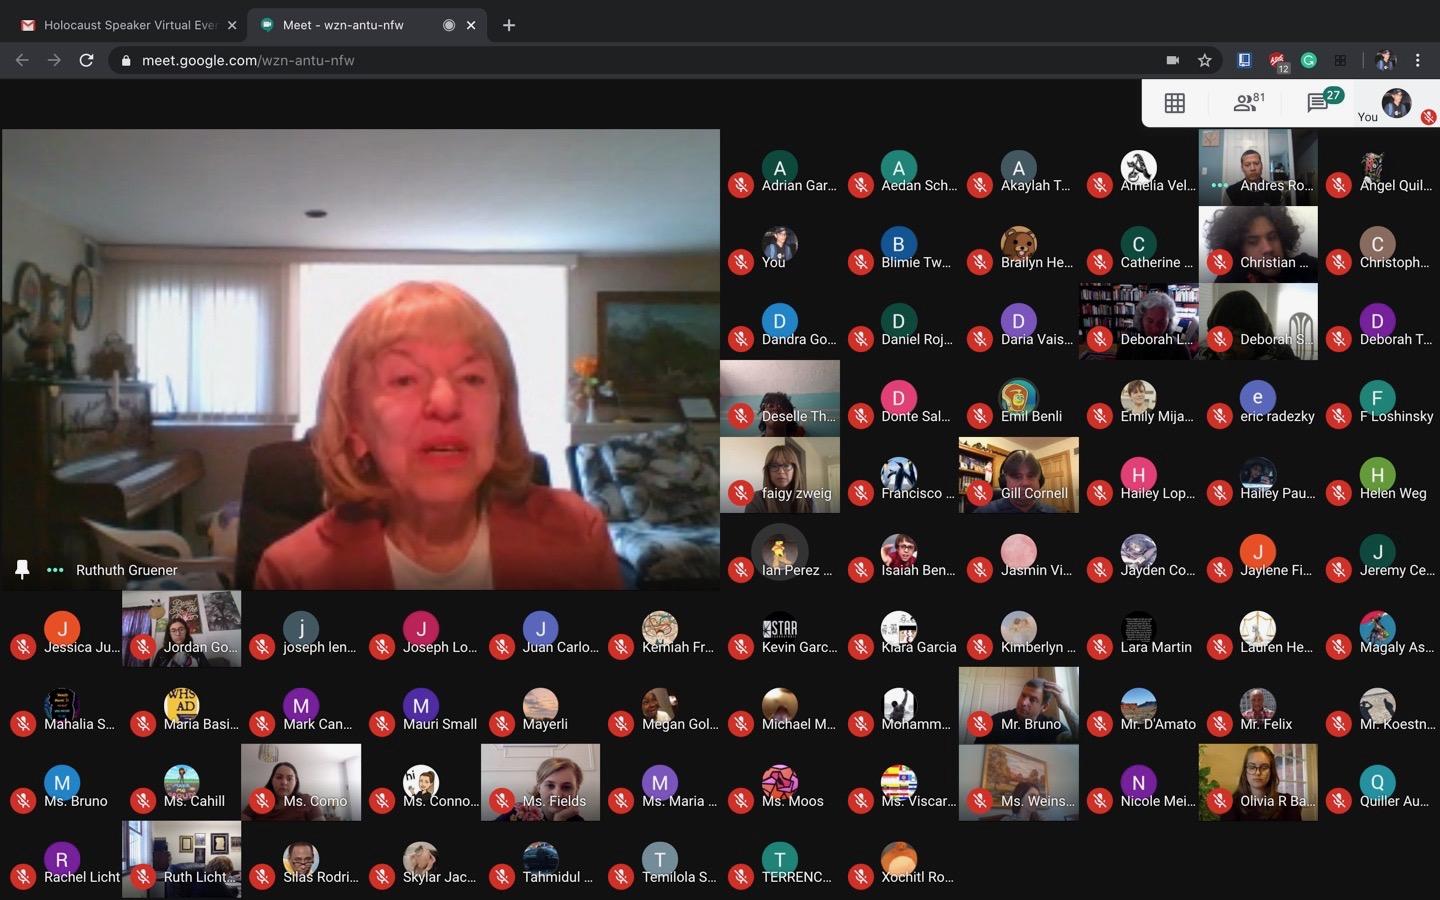Toggle mute icon on Adrian Gar... tile
The width and height of the screenshot is (1440, 900).
741,185
